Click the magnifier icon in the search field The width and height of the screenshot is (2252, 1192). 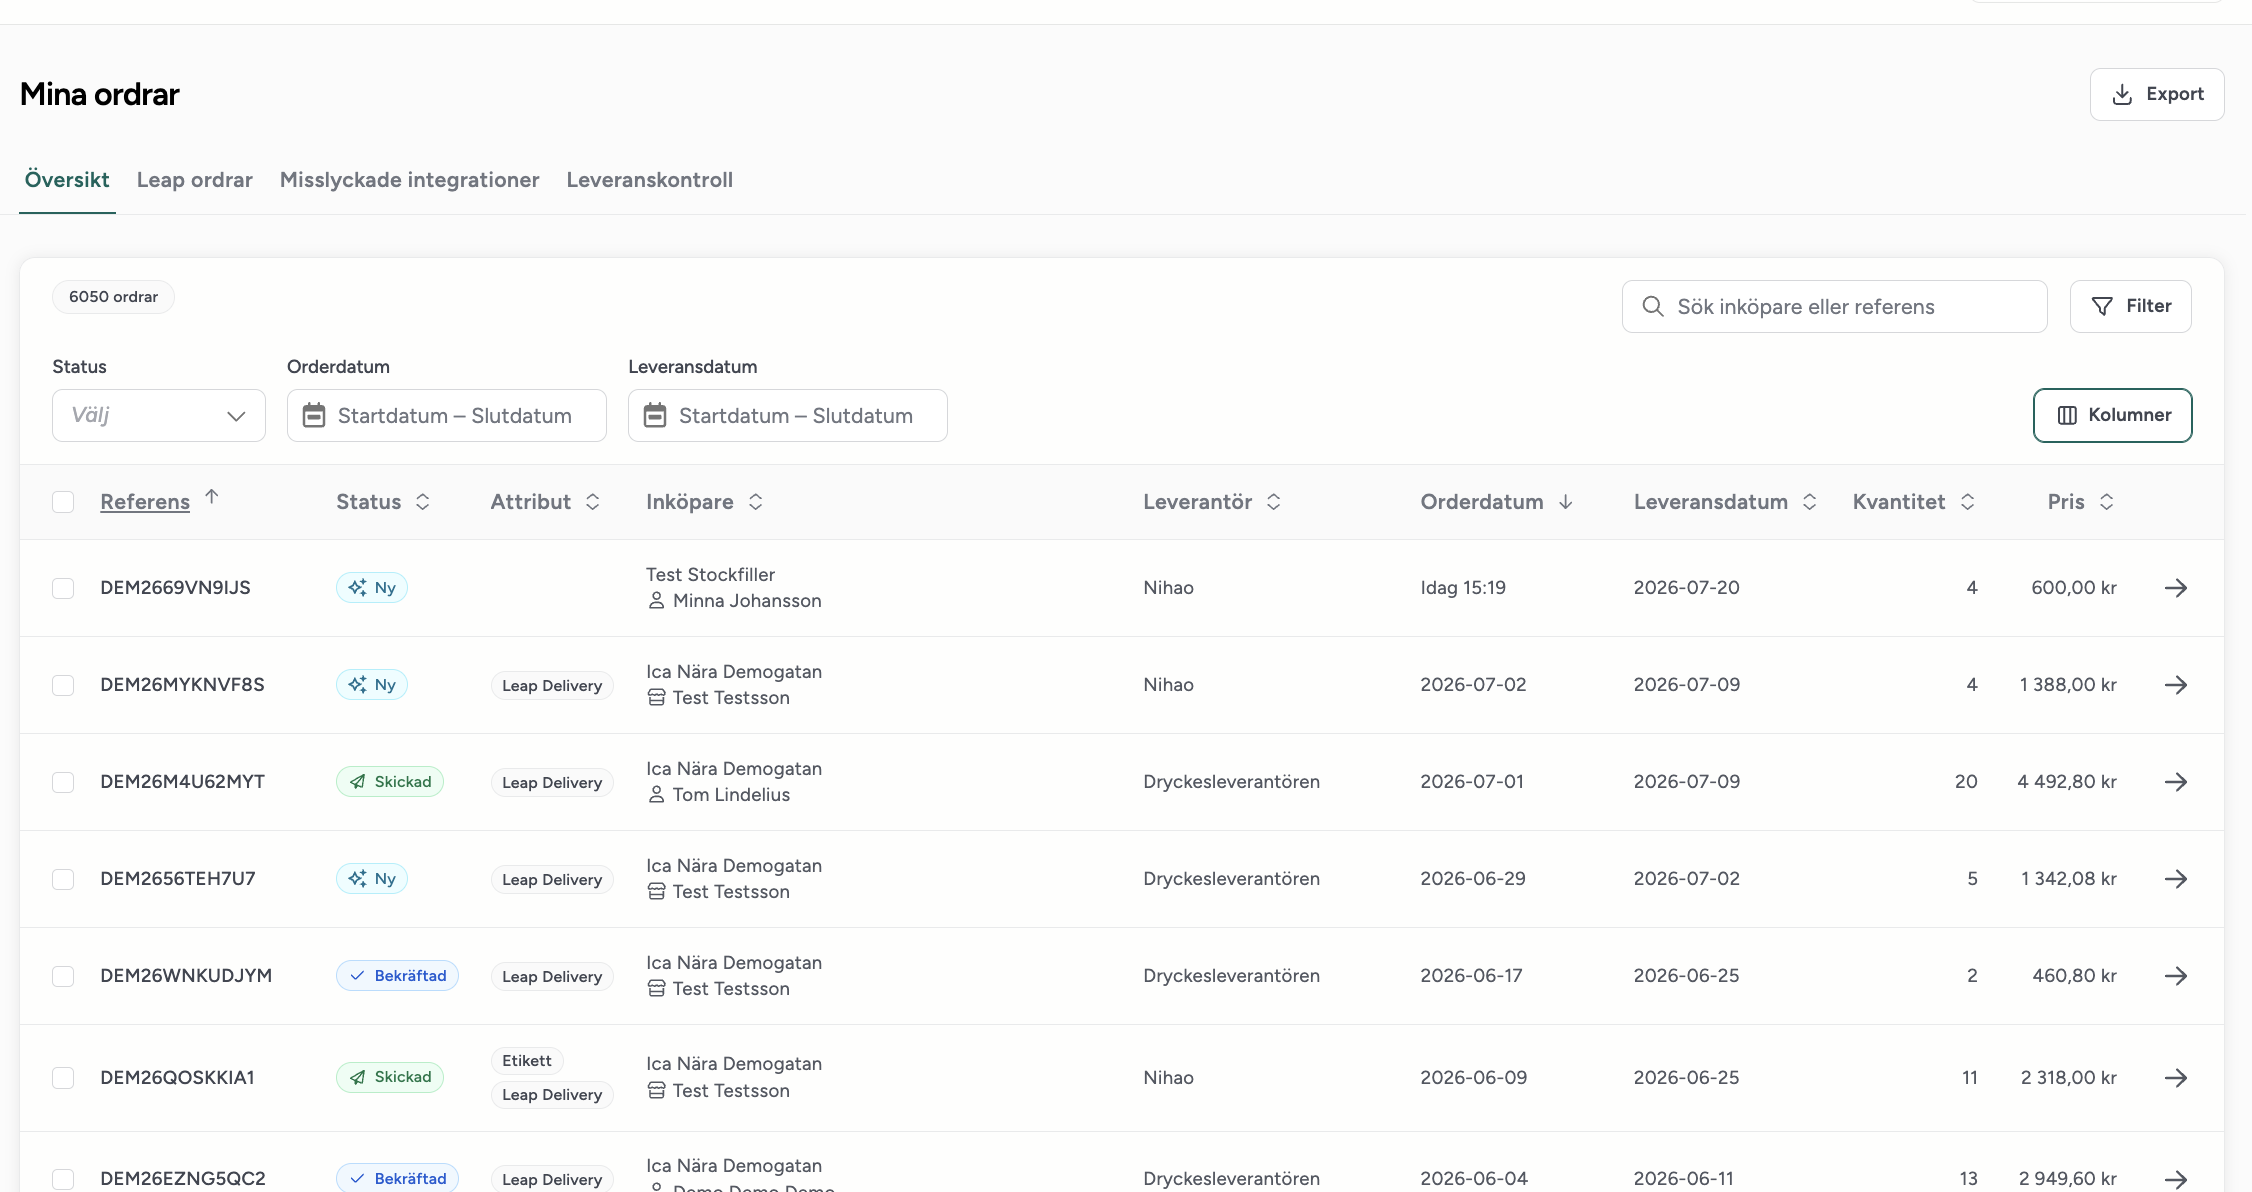1653,306
